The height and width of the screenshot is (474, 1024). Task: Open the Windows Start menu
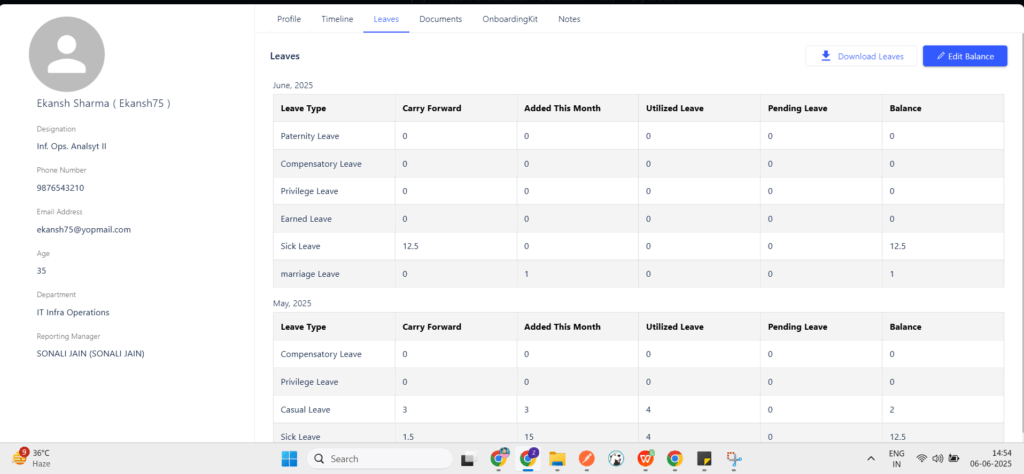tap(289, 459)
